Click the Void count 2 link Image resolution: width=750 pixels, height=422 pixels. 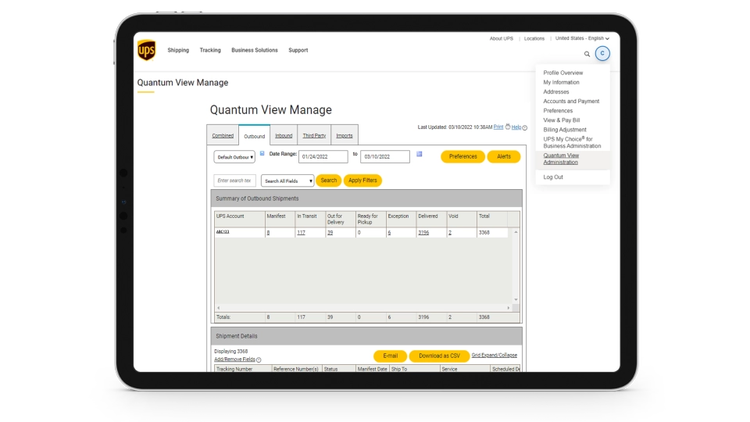(450, 233)
